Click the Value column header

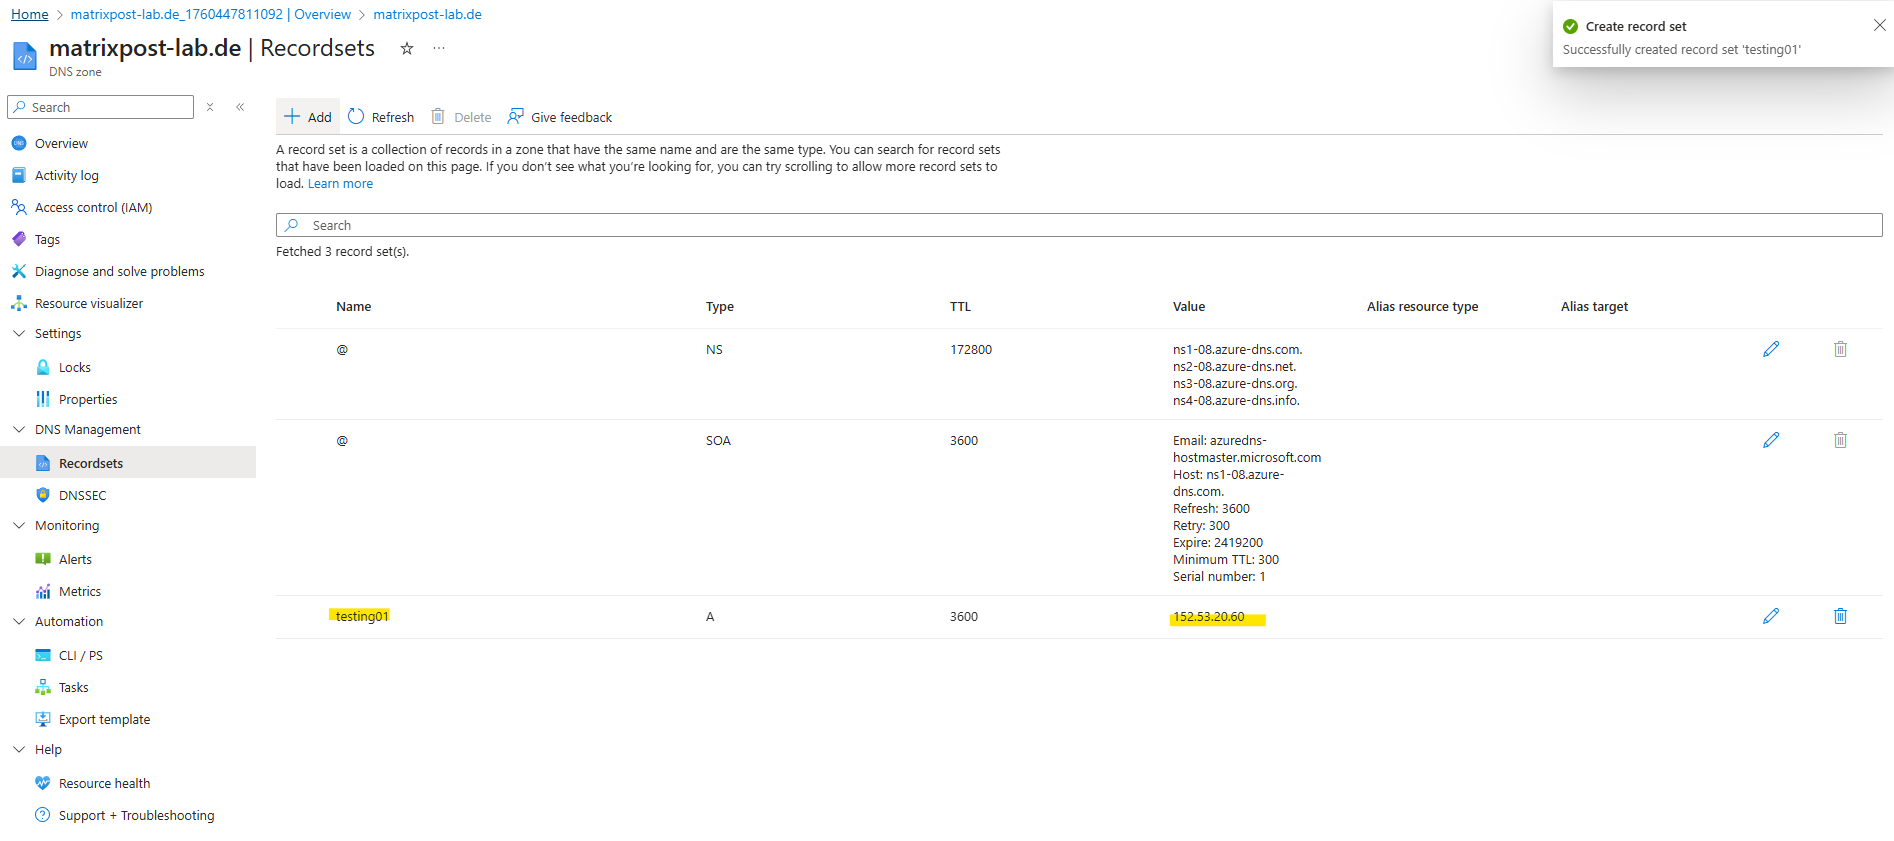[x=1189, y=307]
